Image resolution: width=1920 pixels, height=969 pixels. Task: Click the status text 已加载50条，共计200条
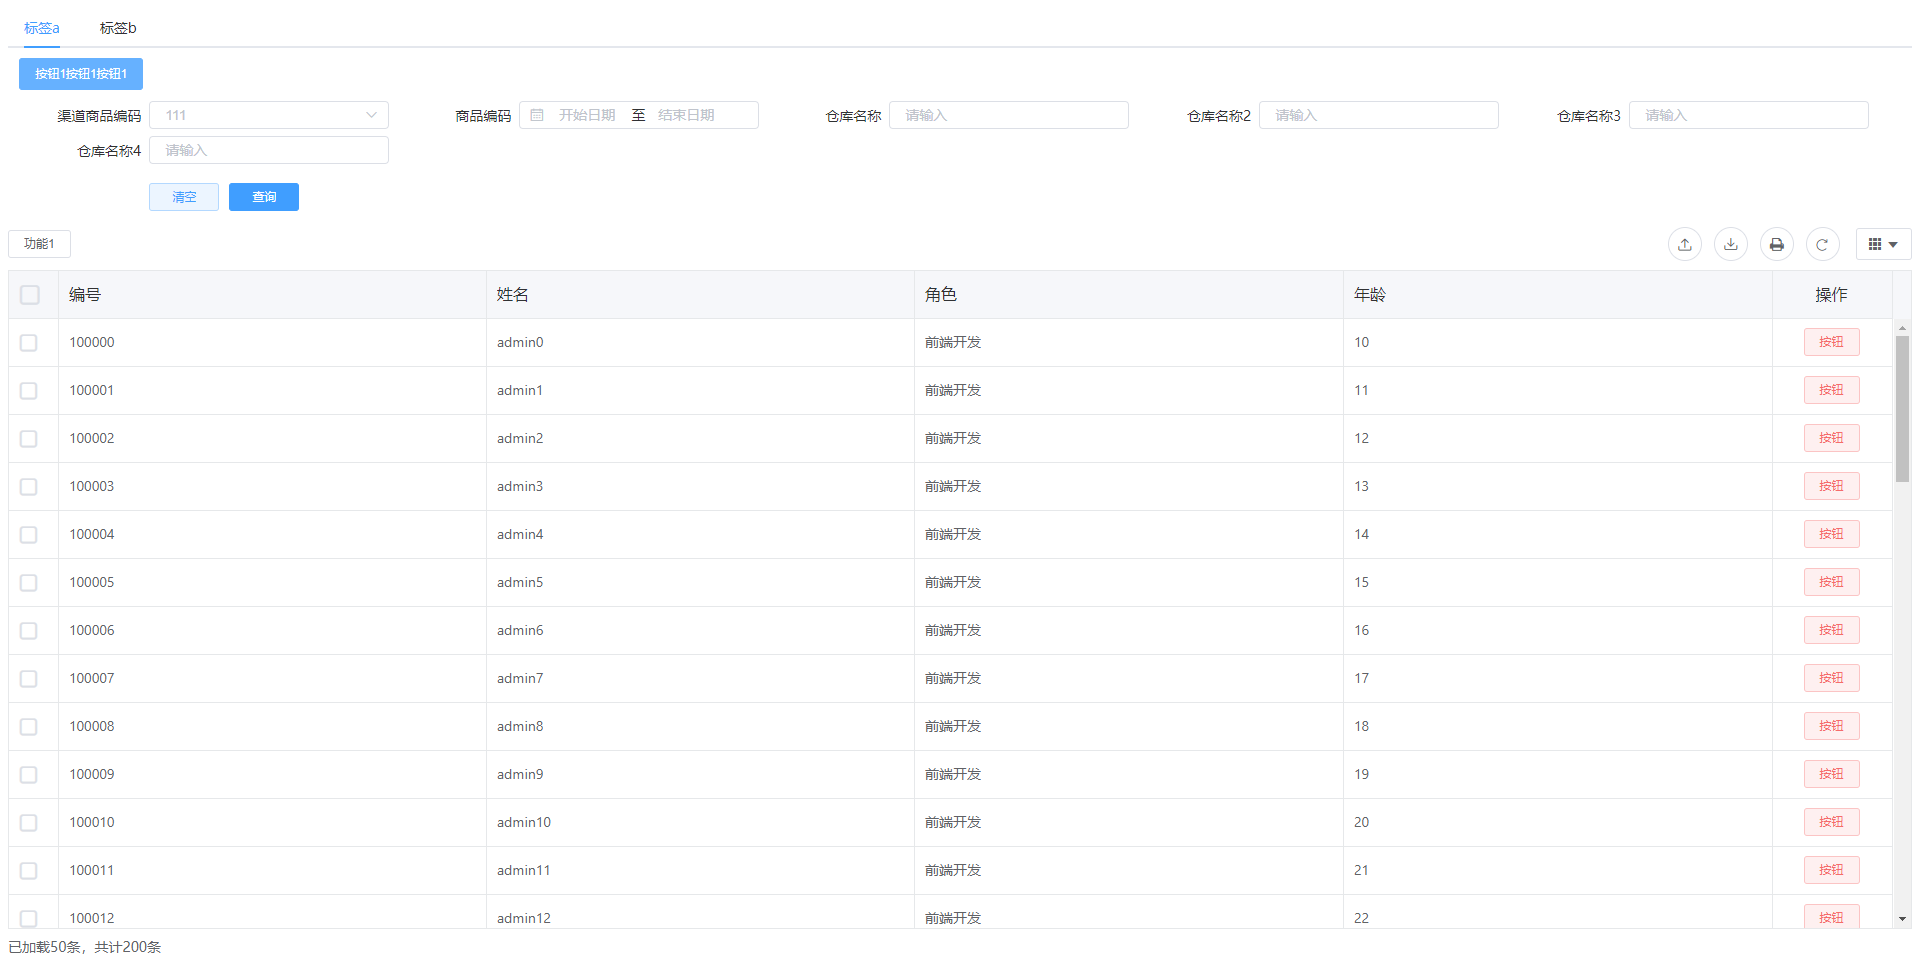(x=85, y=947)
